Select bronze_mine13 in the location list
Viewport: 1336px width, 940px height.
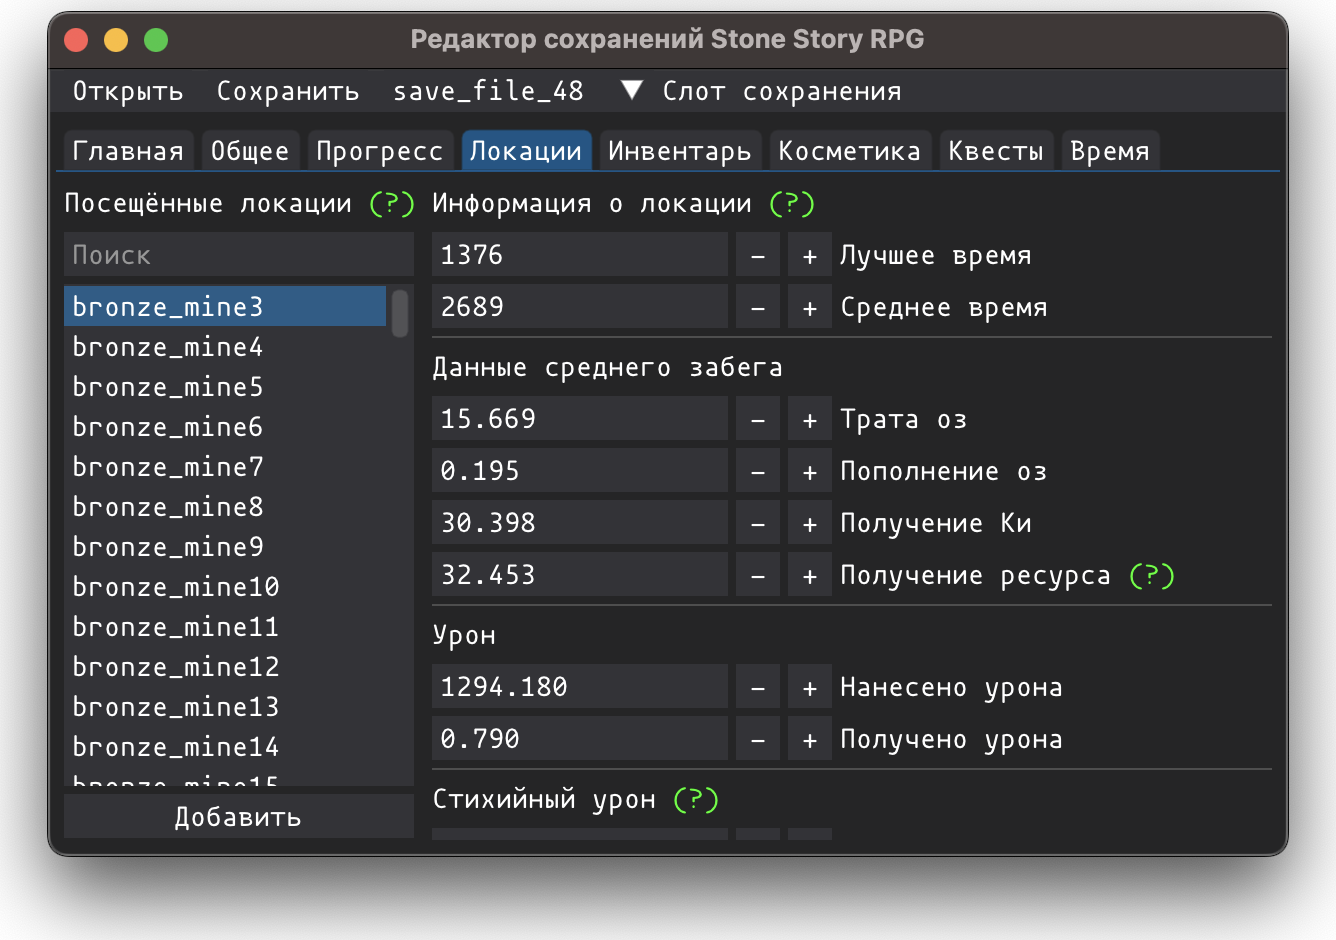[x=225, y=707]
